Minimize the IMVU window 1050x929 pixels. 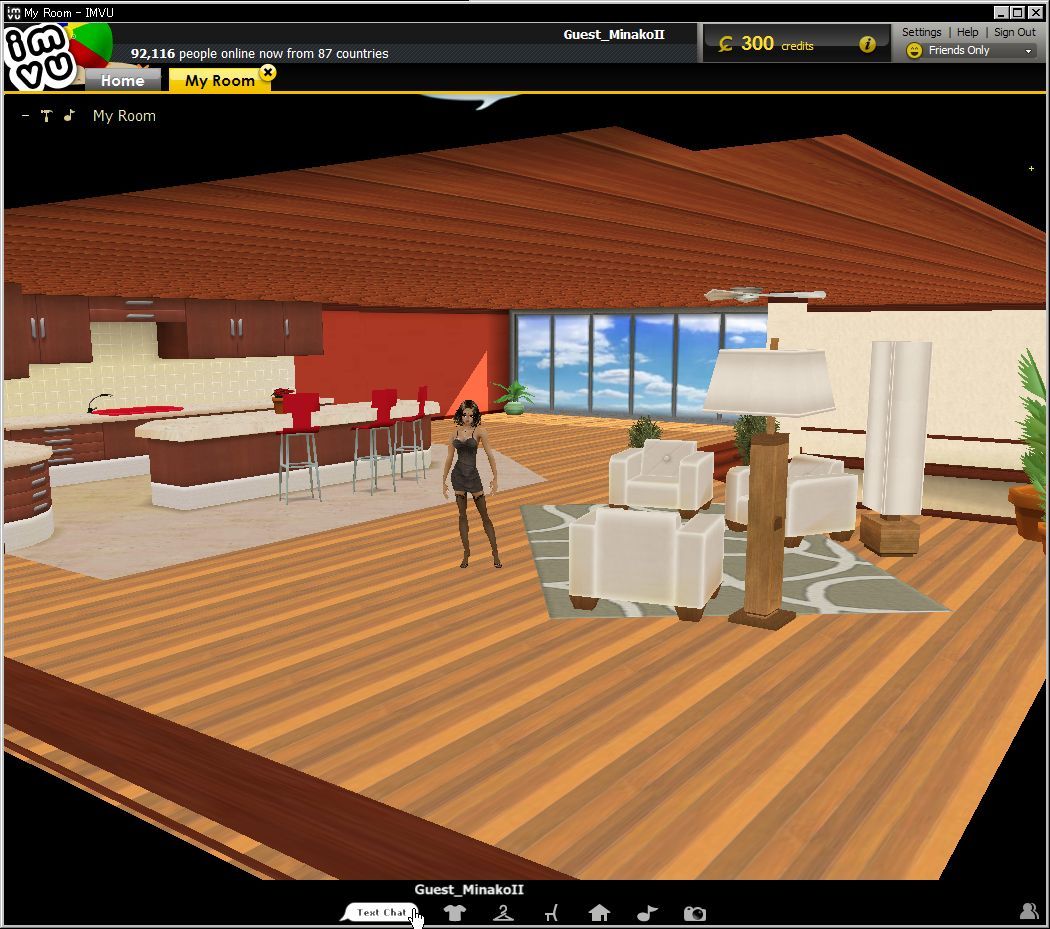1000,12
